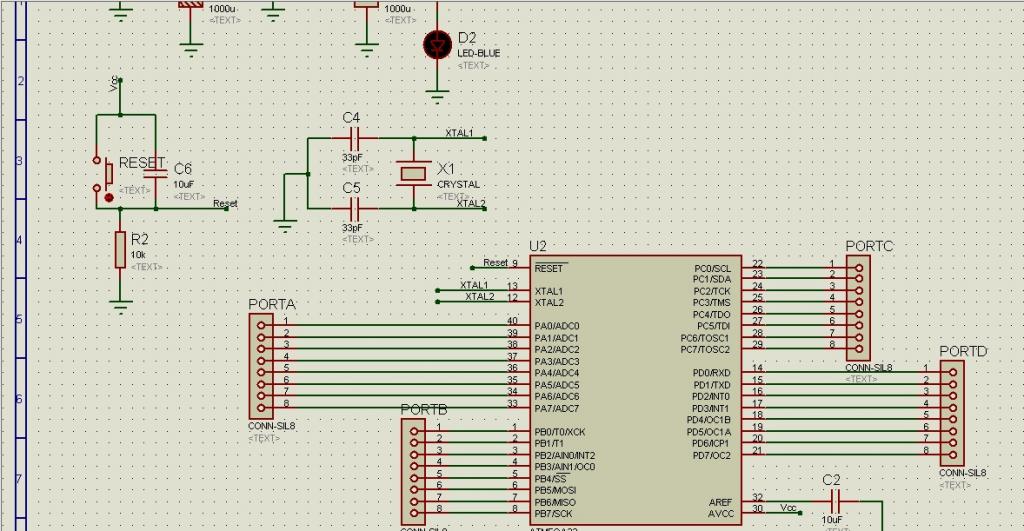Select capacitor C4 symbol

354,138
